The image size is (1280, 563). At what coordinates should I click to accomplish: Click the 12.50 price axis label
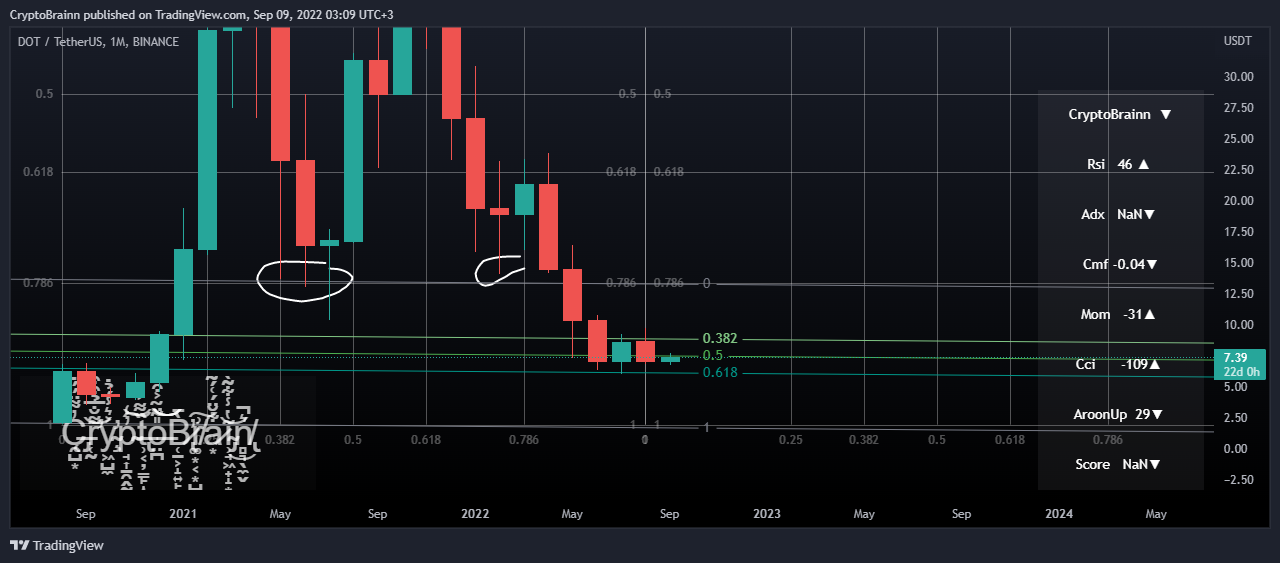pyautogui.click(x=1238, y=293)
